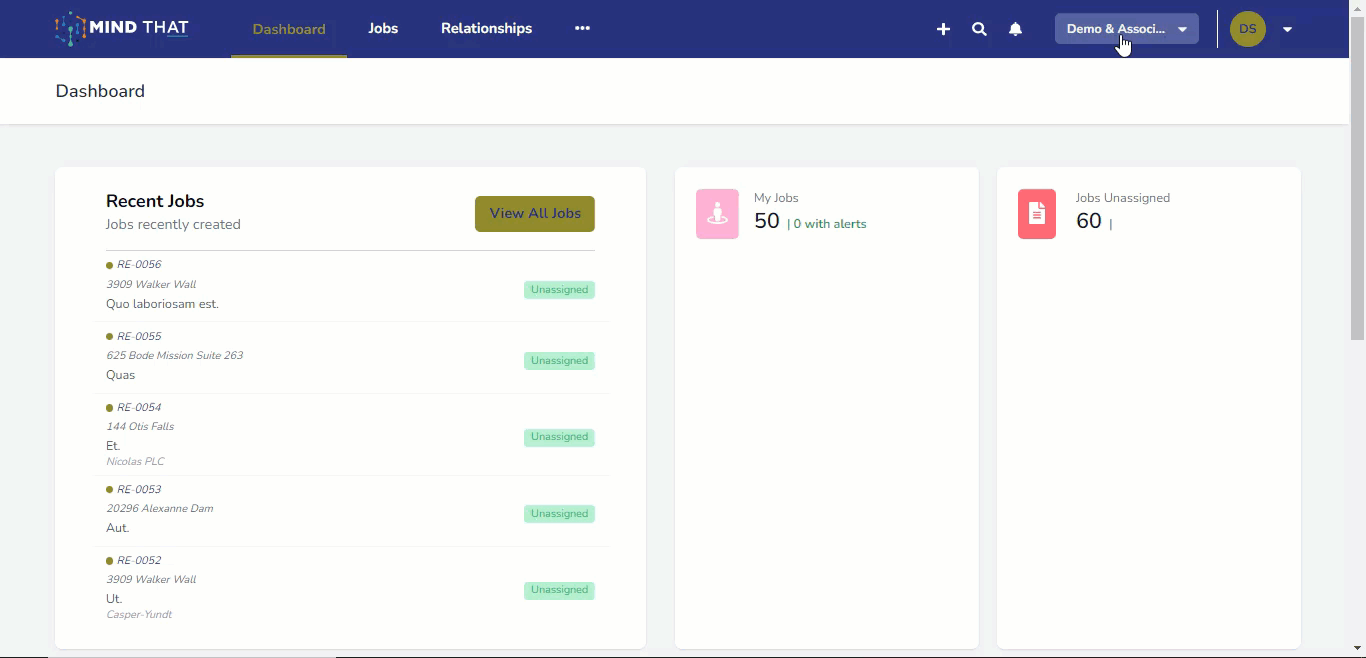Click the pink My Jobs icon
Screen dimensions: 1366x658
pos(717,214)
